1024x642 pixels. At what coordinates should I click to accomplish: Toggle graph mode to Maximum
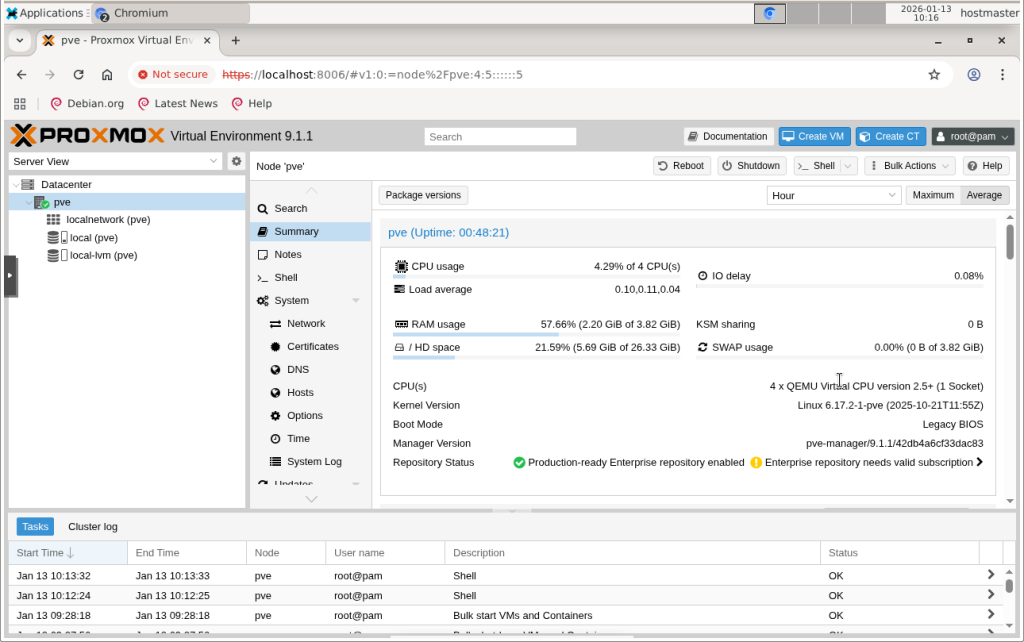pyautogui.click(x=933, y=195)
